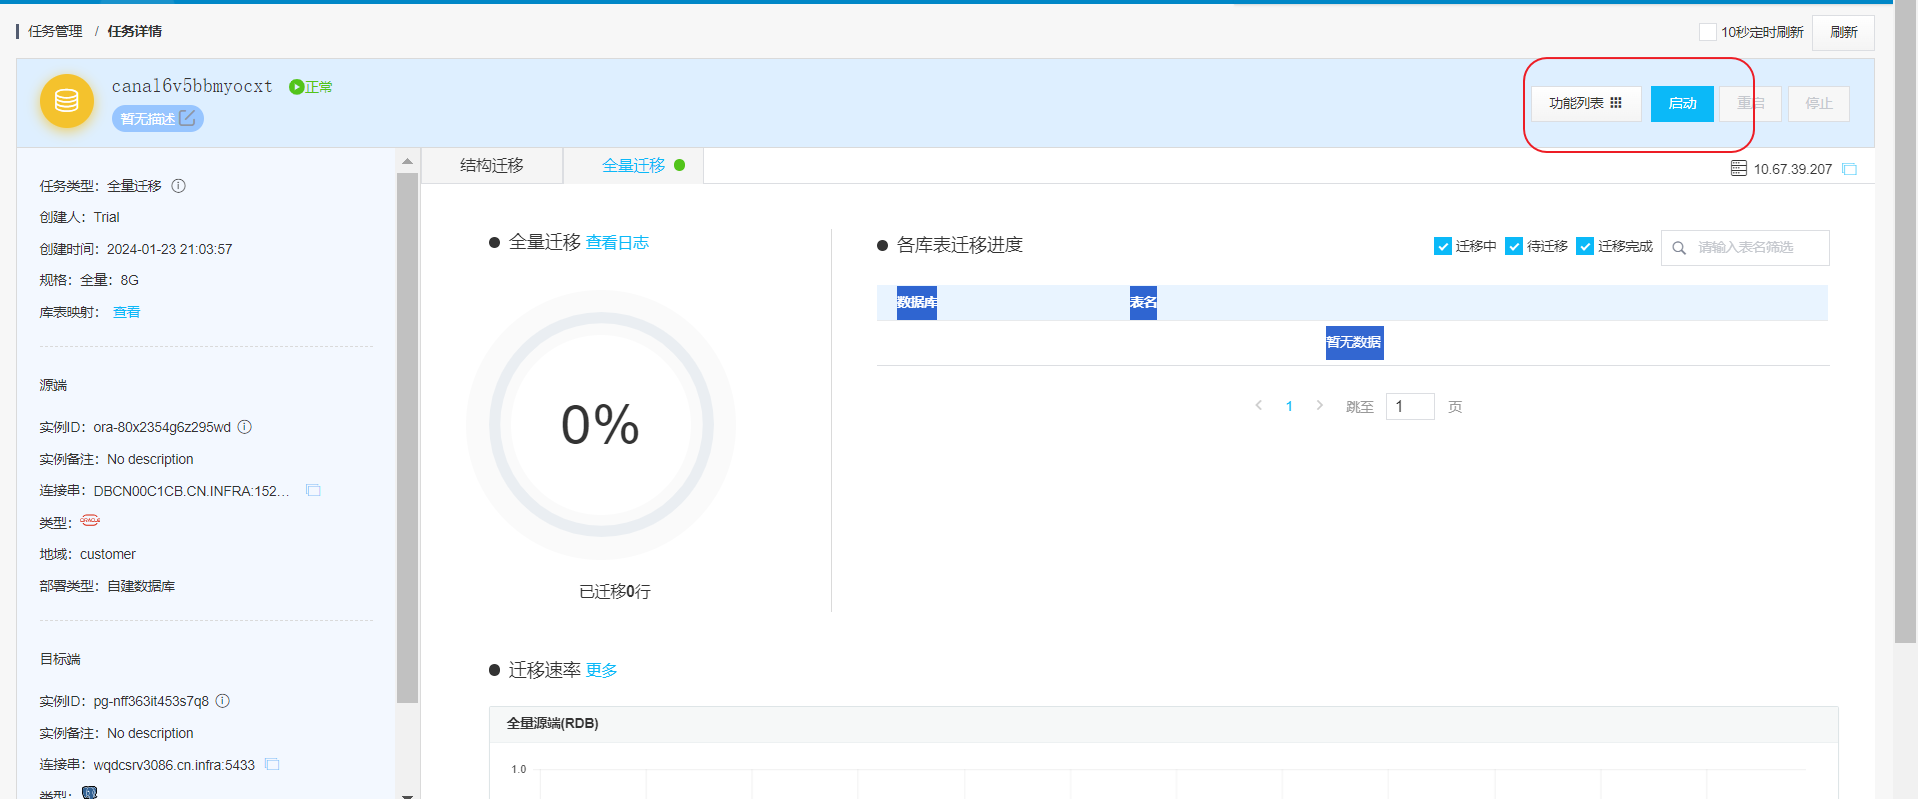Click the creation time 2024-01-23 21:03:57
Image resolution: width=1918 pixels, height=799 pixels.
coord(170,249)
